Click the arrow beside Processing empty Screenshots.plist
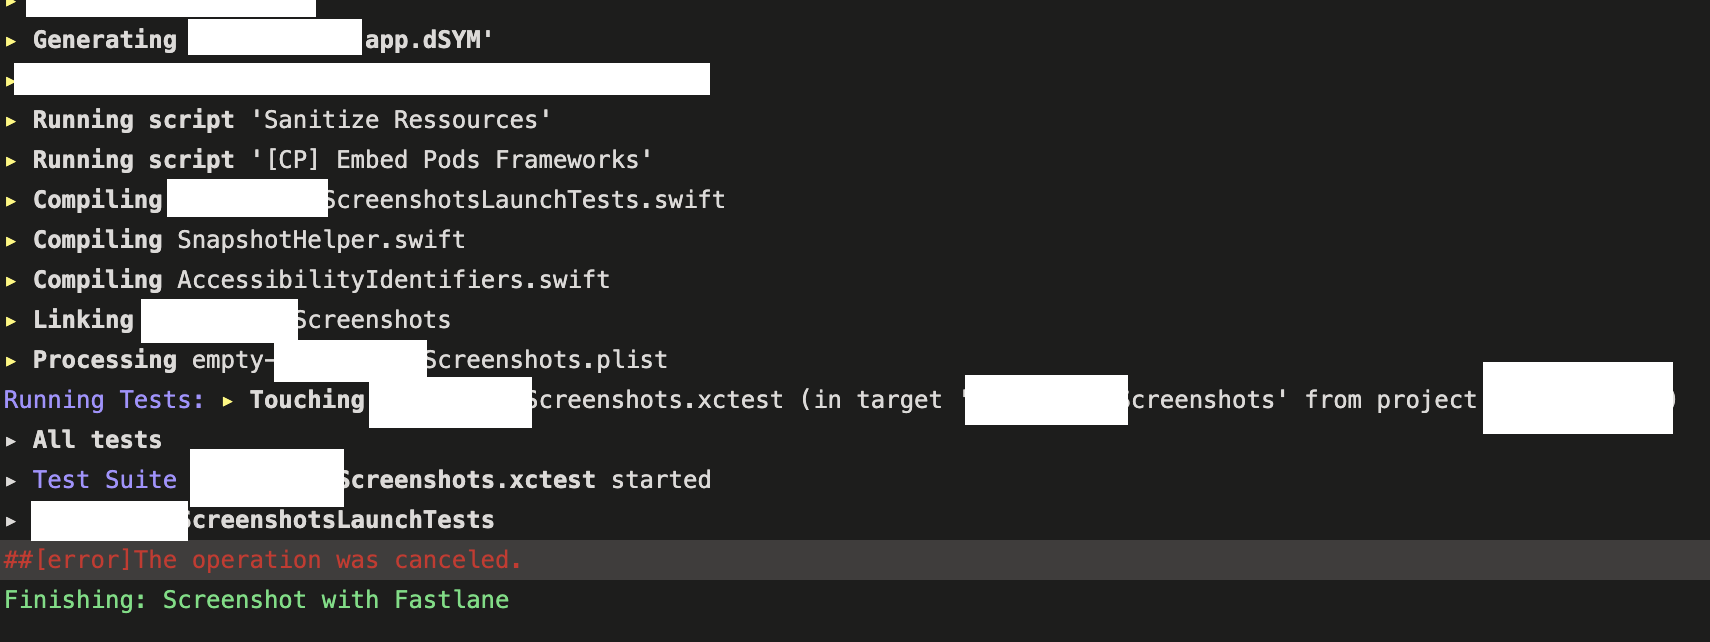The width and height of the screenshot is (1710, 642). pyautogui.click(x=11, y=361)
